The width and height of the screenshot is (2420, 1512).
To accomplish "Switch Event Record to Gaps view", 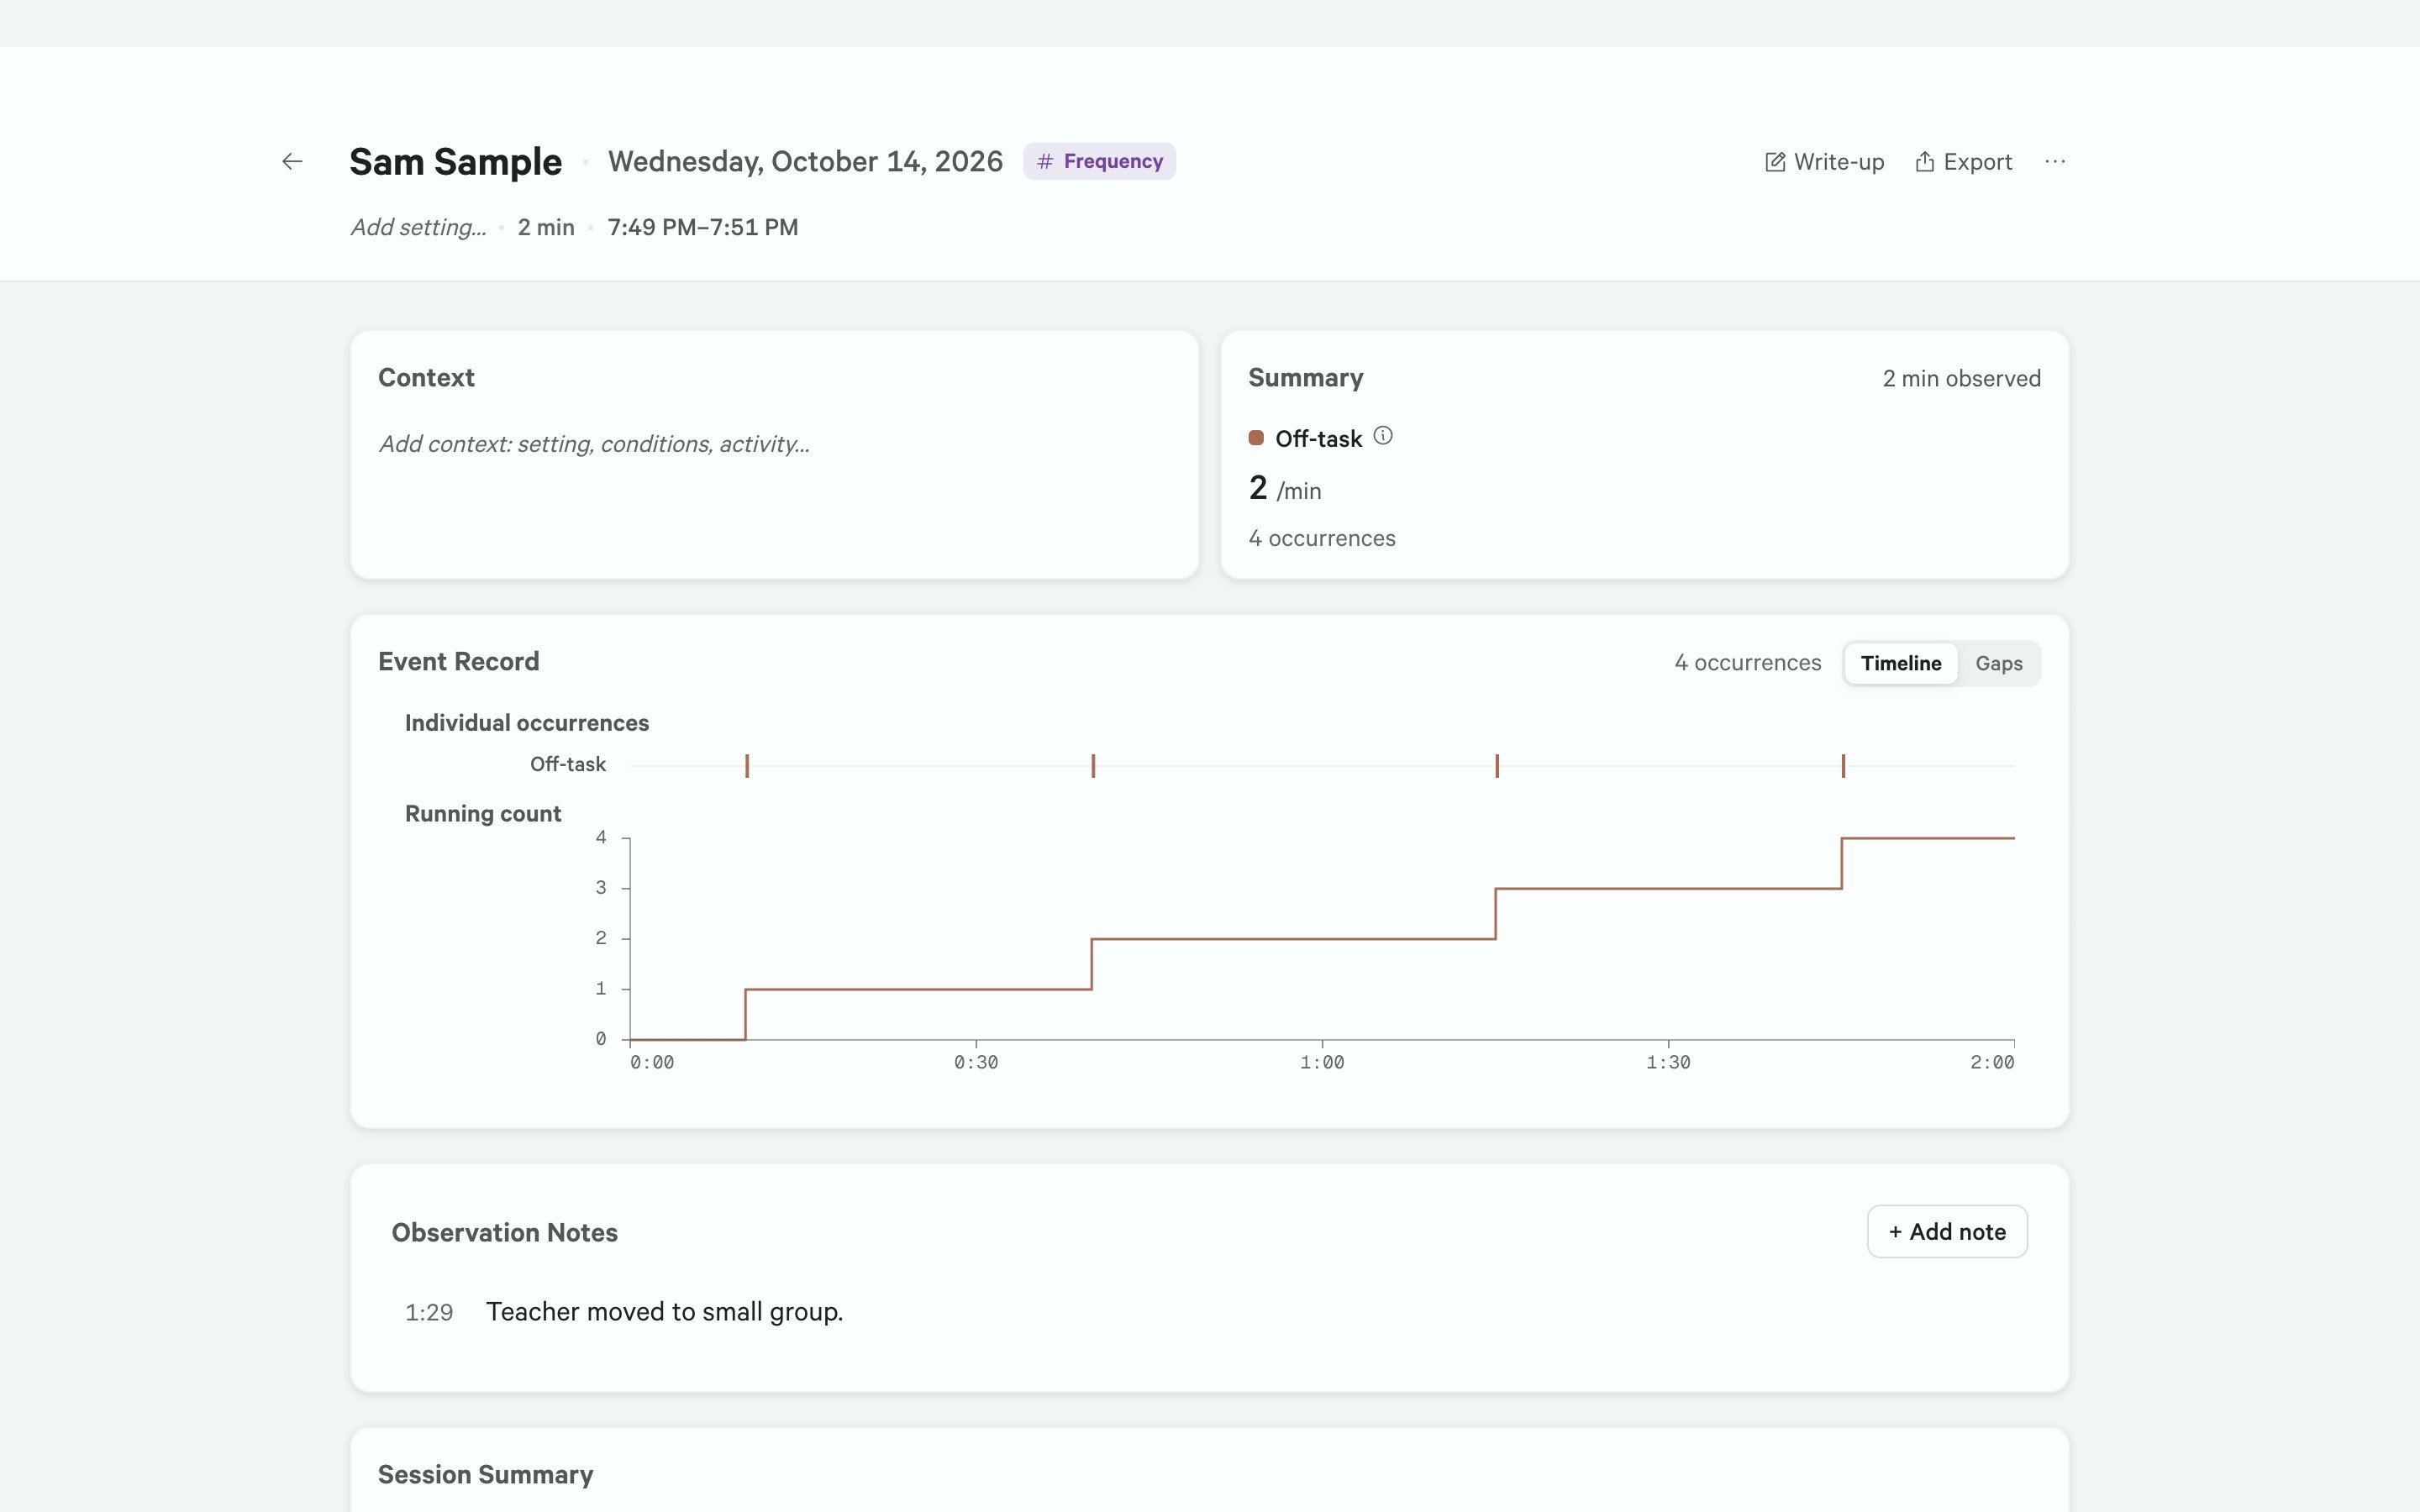I will tap(1998, 663).
